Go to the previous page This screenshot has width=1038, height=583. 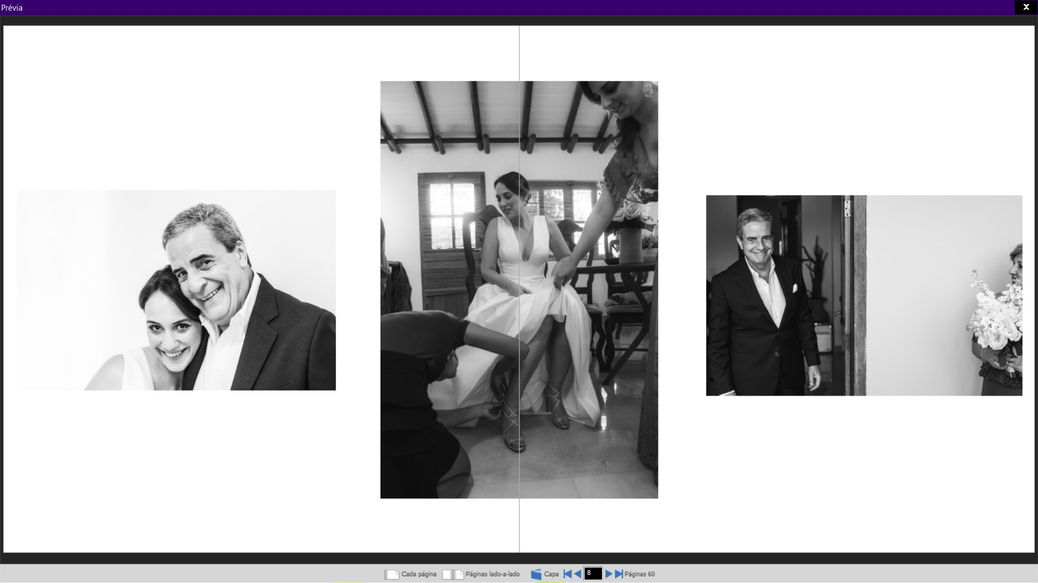(x=577, y=574)
